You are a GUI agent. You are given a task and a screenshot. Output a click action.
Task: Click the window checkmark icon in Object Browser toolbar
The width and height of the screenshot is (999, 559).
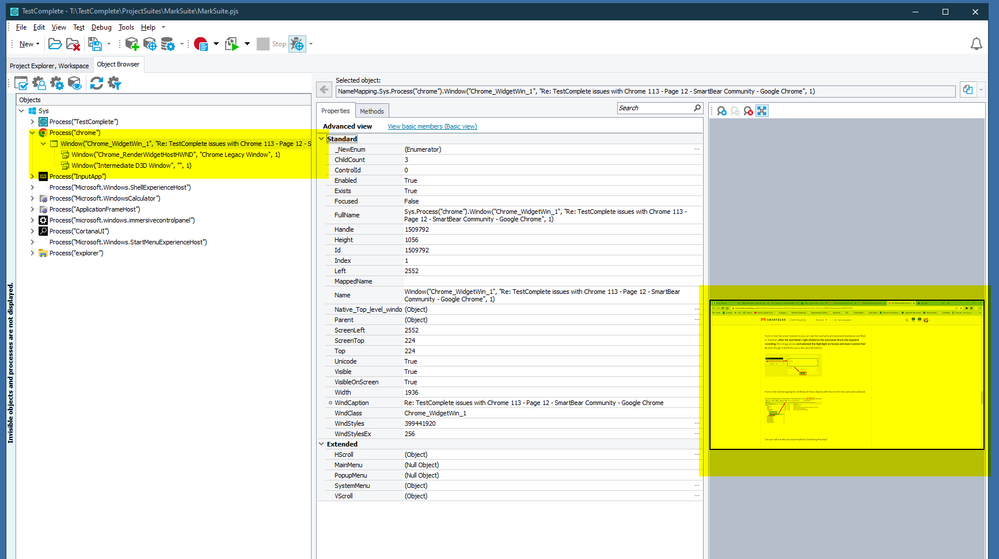pos(21,83)
